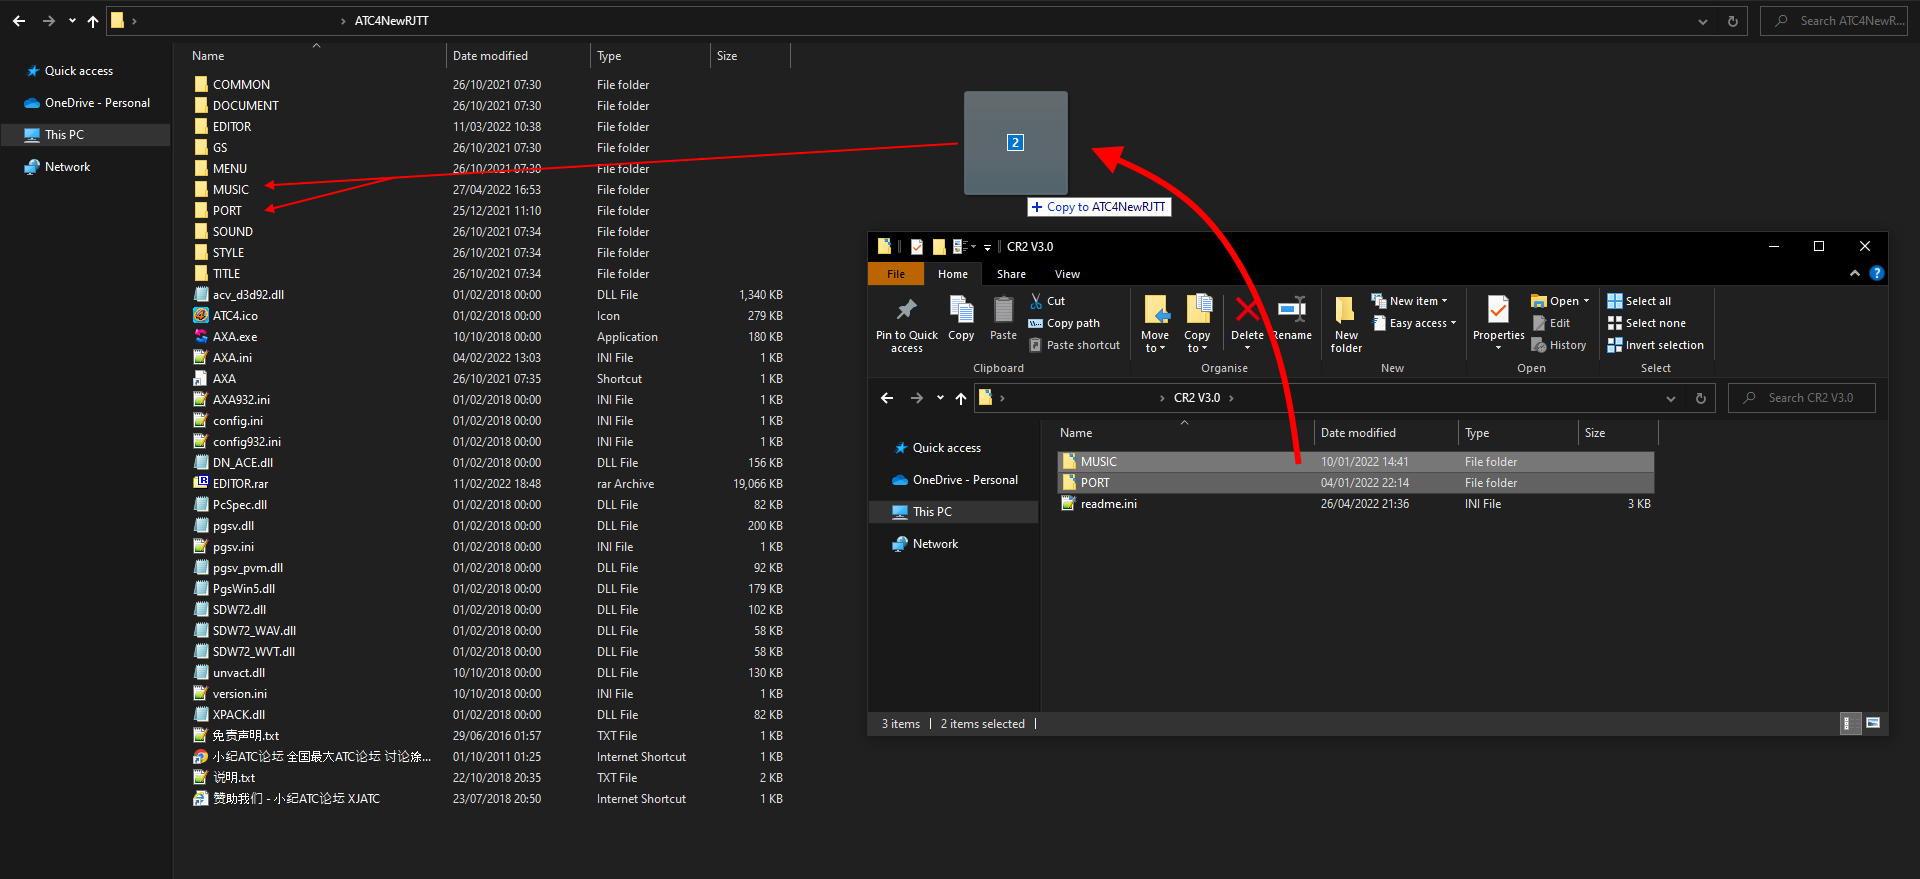Click the Properties quick access toolbar icon

916,246
